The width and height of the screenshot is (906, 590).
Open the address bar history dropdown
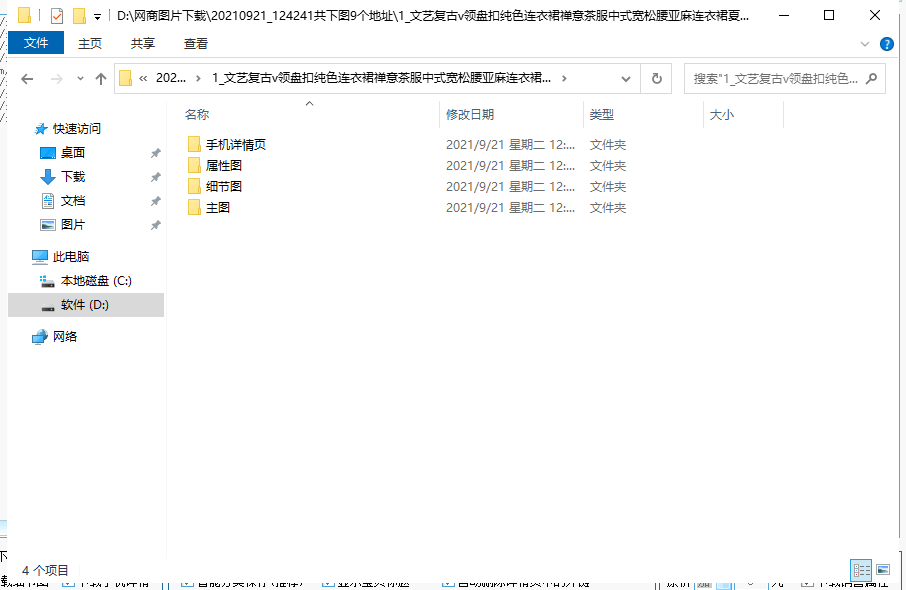point(626,79)
